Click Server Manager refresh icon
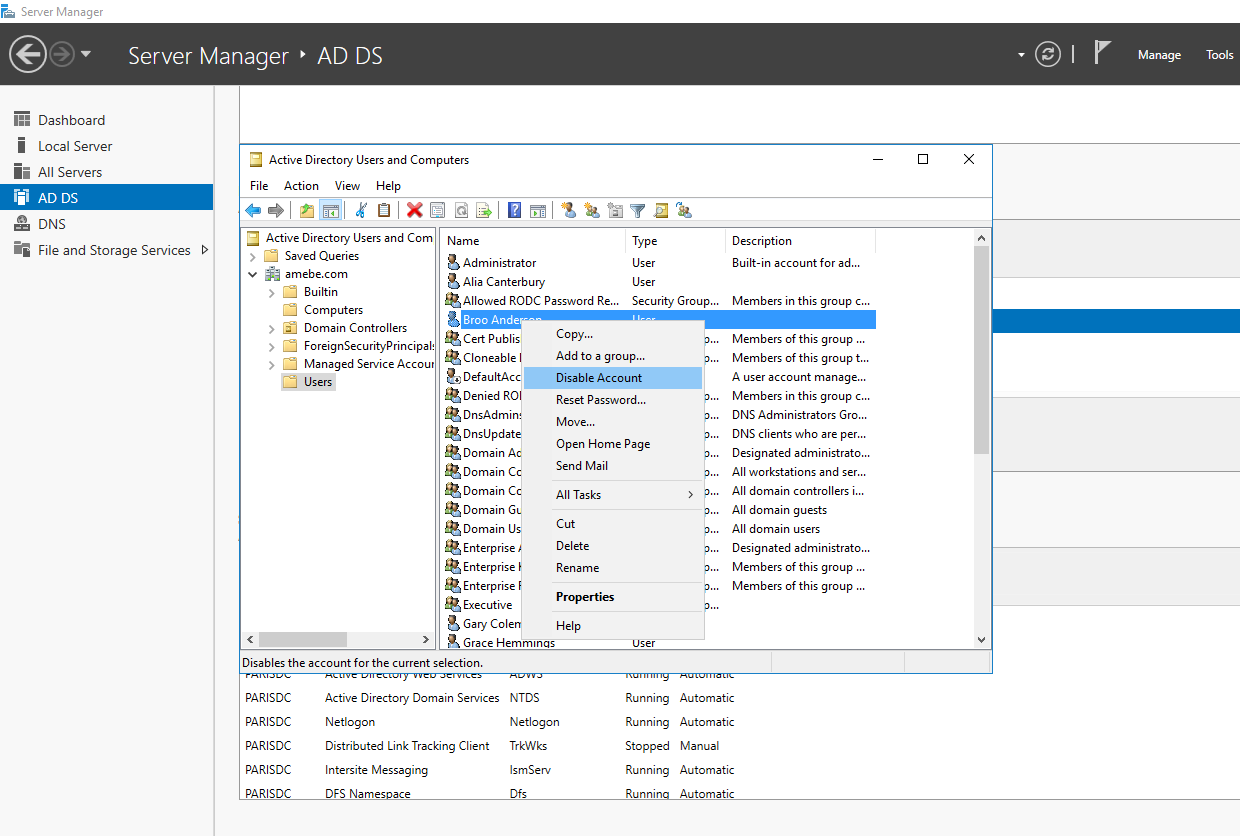This screenshot has height=836, width=1240. pos(1047,54)
